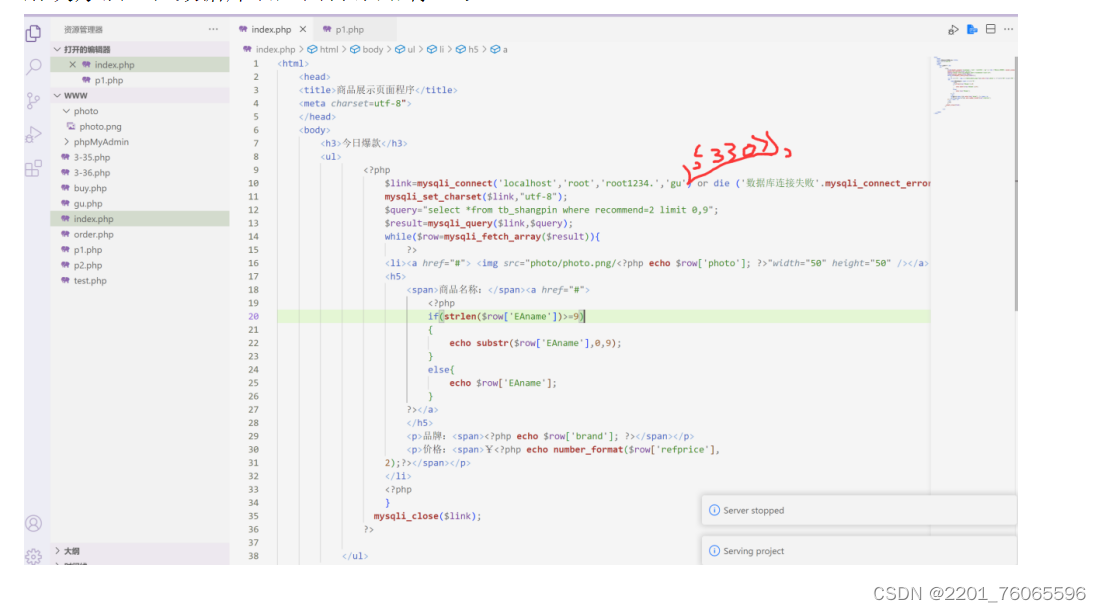Open editor more actions ellipsis menu
This screenshot has width=1101, height=612.
coord(1008,29)
